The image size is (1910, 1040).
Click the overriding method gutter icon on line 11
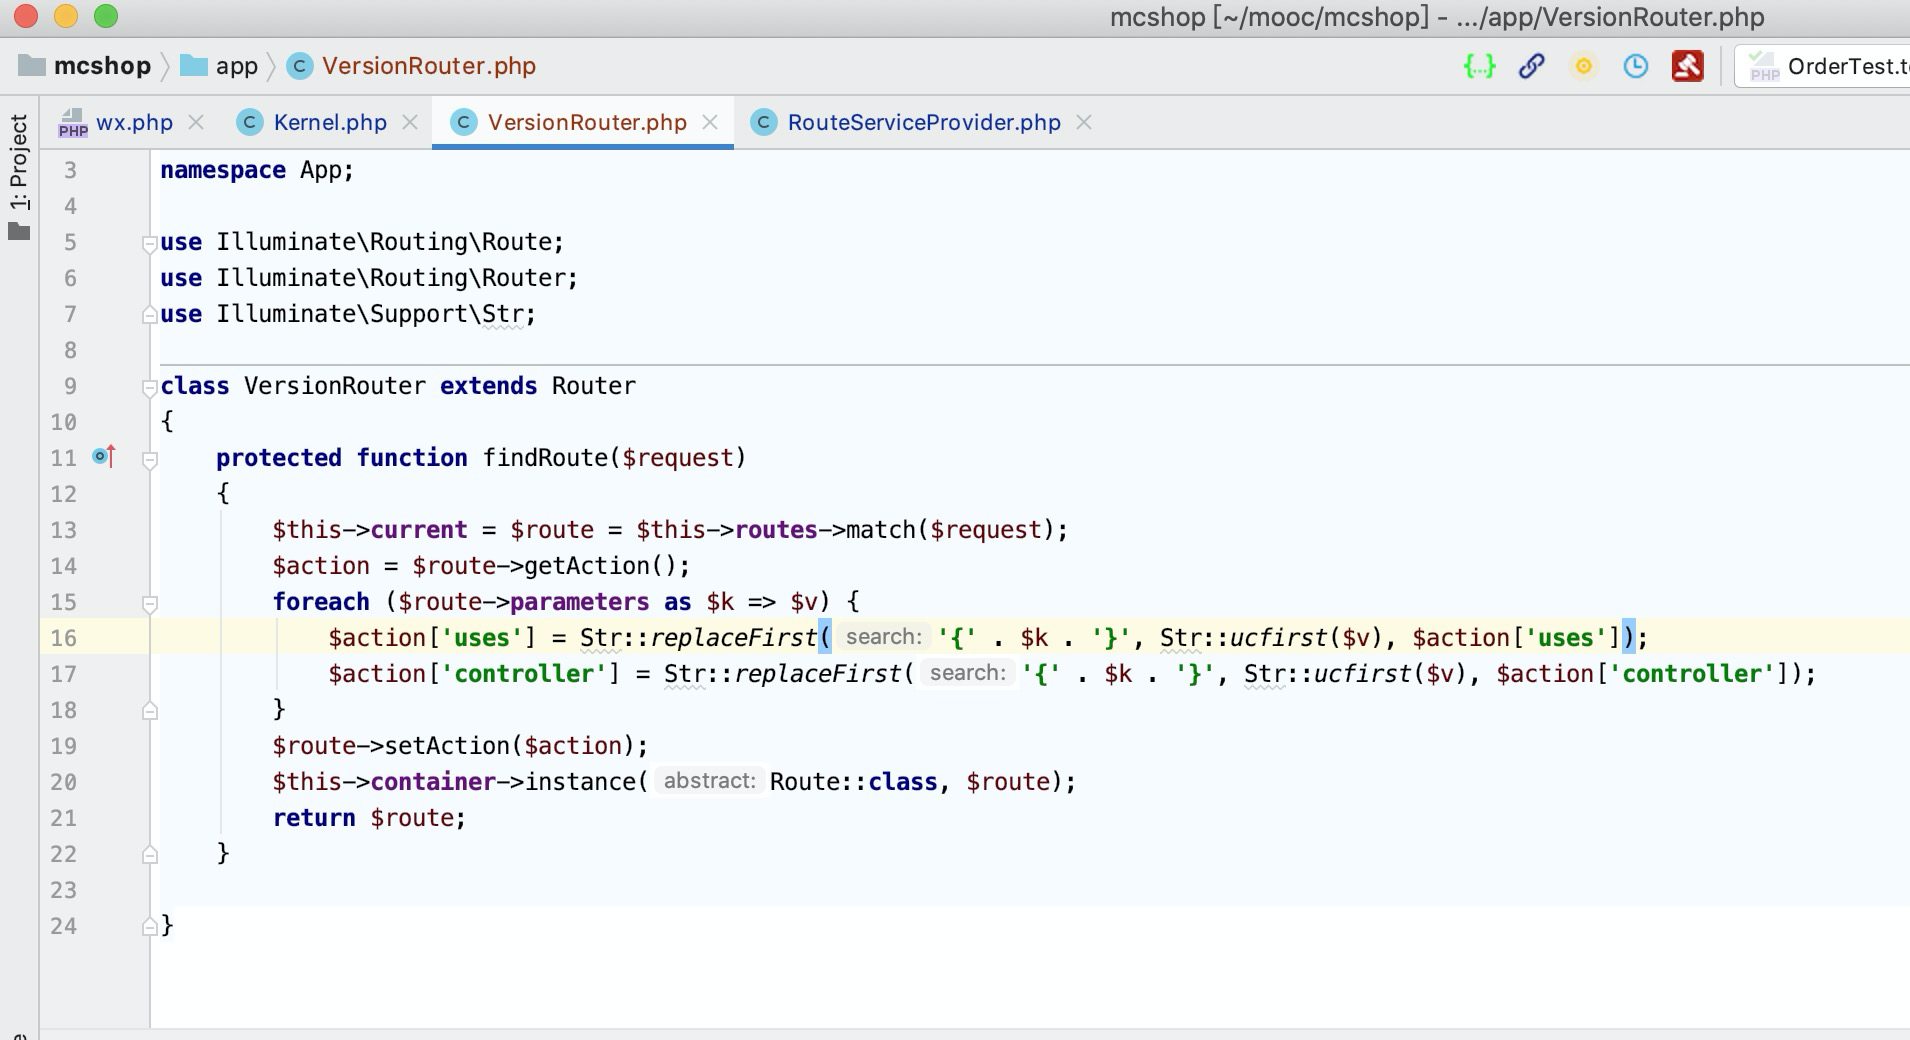105,457
